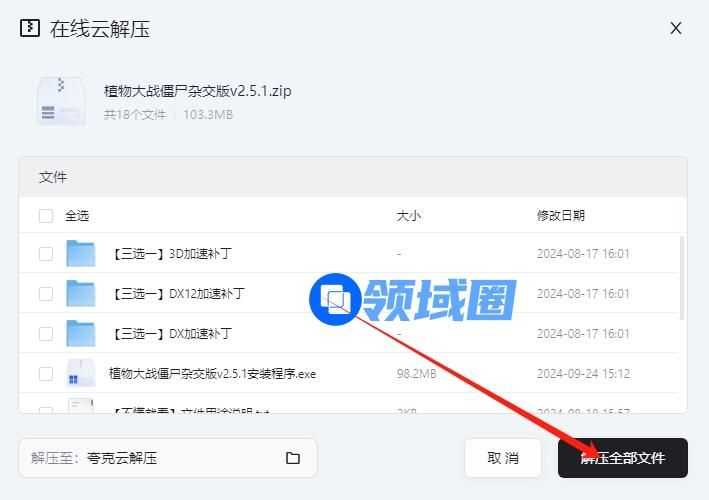Screen dimensions: 709x500
Task: Click the DX12加速补丁 folder icon
Action: [x=80, y=294]
